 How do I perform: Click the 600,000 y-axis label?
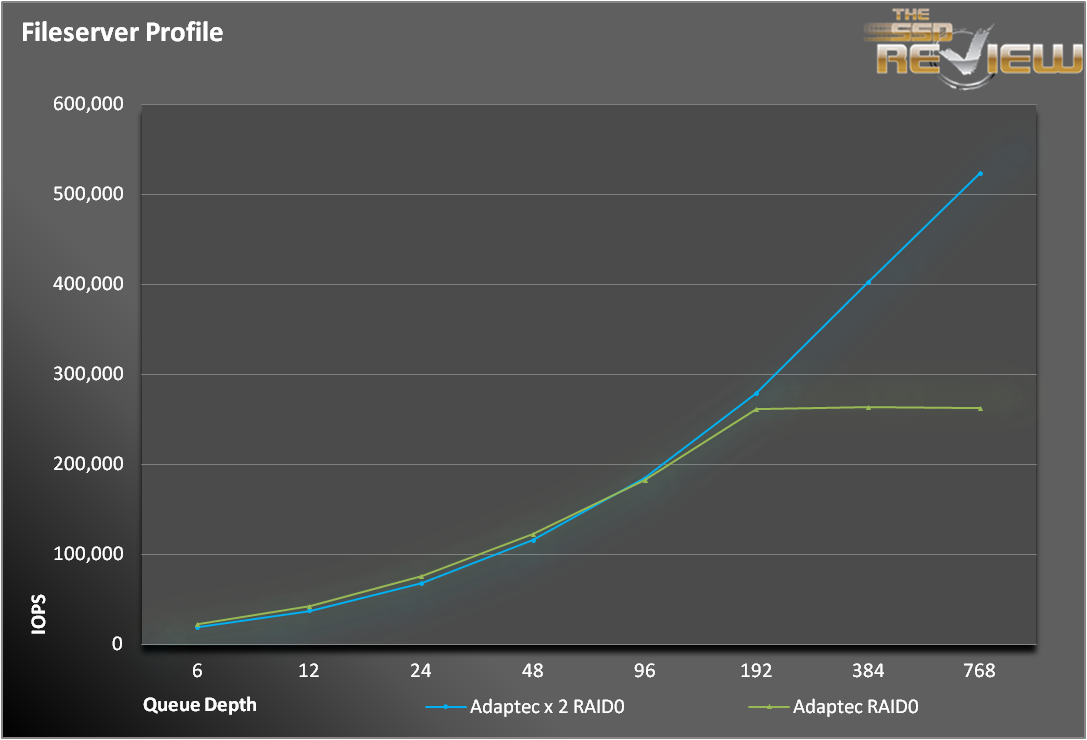(85, 104)
